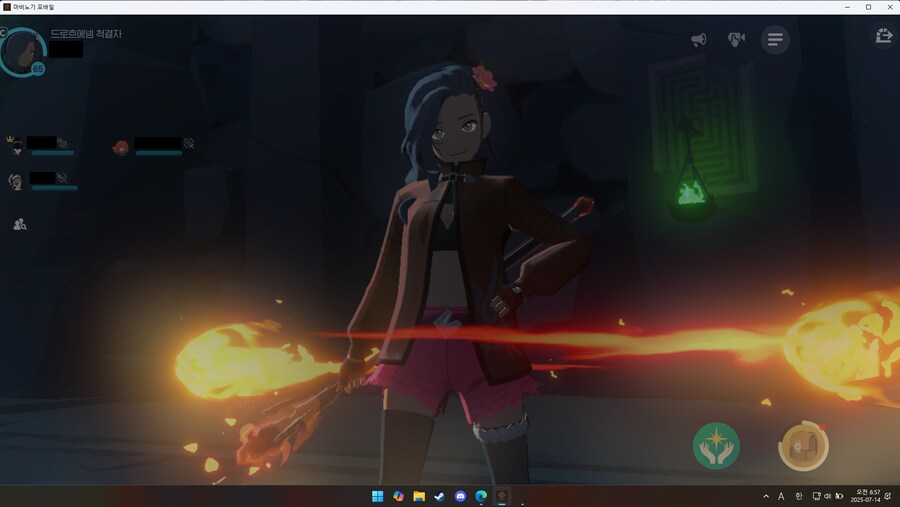
Task: Open Copilot from the taskbar
Action: tap(398, 497)
